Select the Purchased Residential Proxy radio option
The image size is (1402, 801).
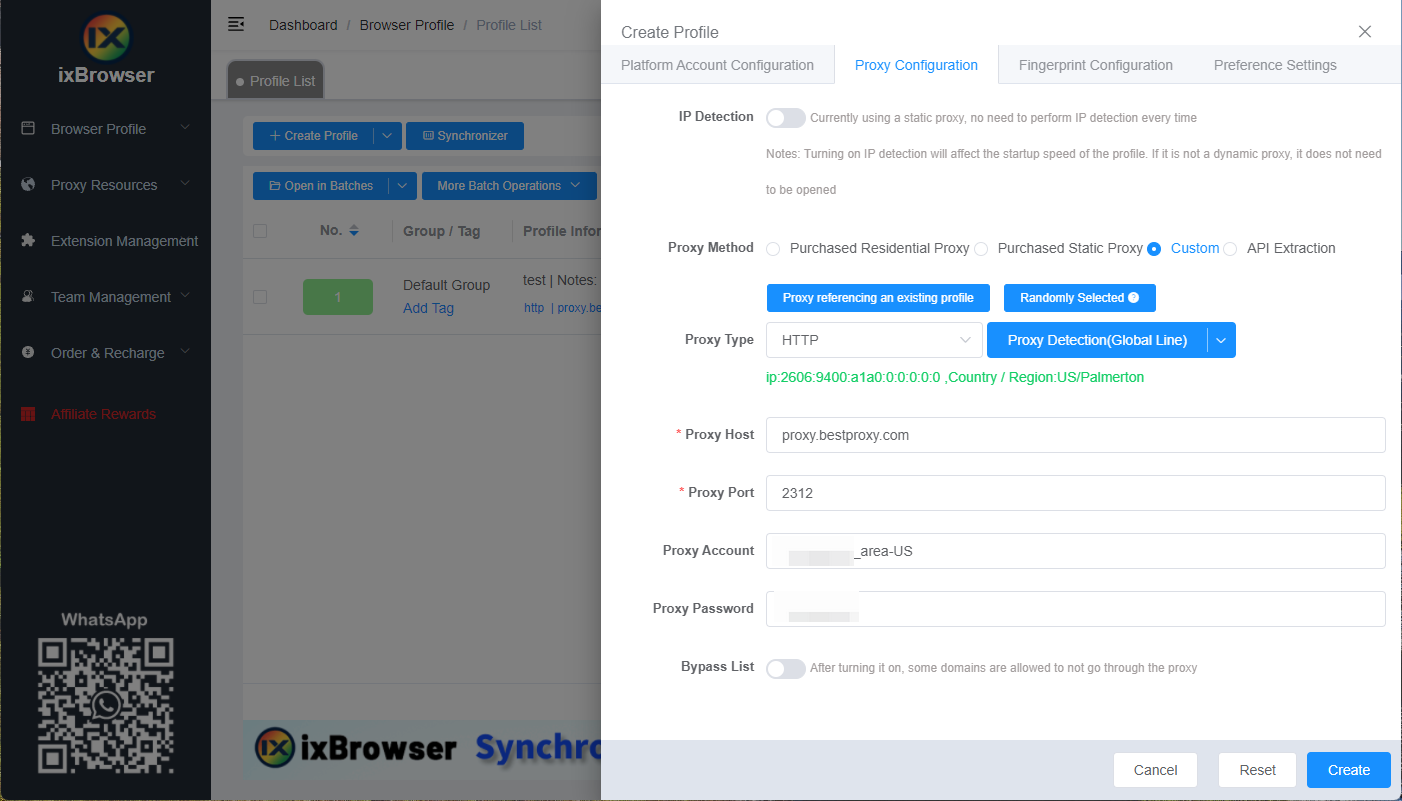773,249
